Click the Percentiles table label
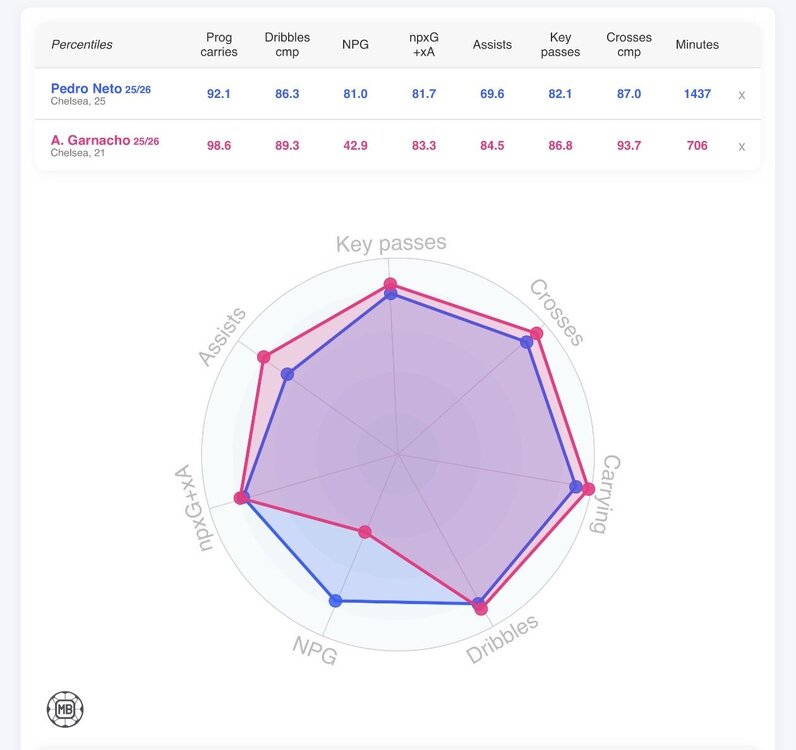 (x=82, y=45)
